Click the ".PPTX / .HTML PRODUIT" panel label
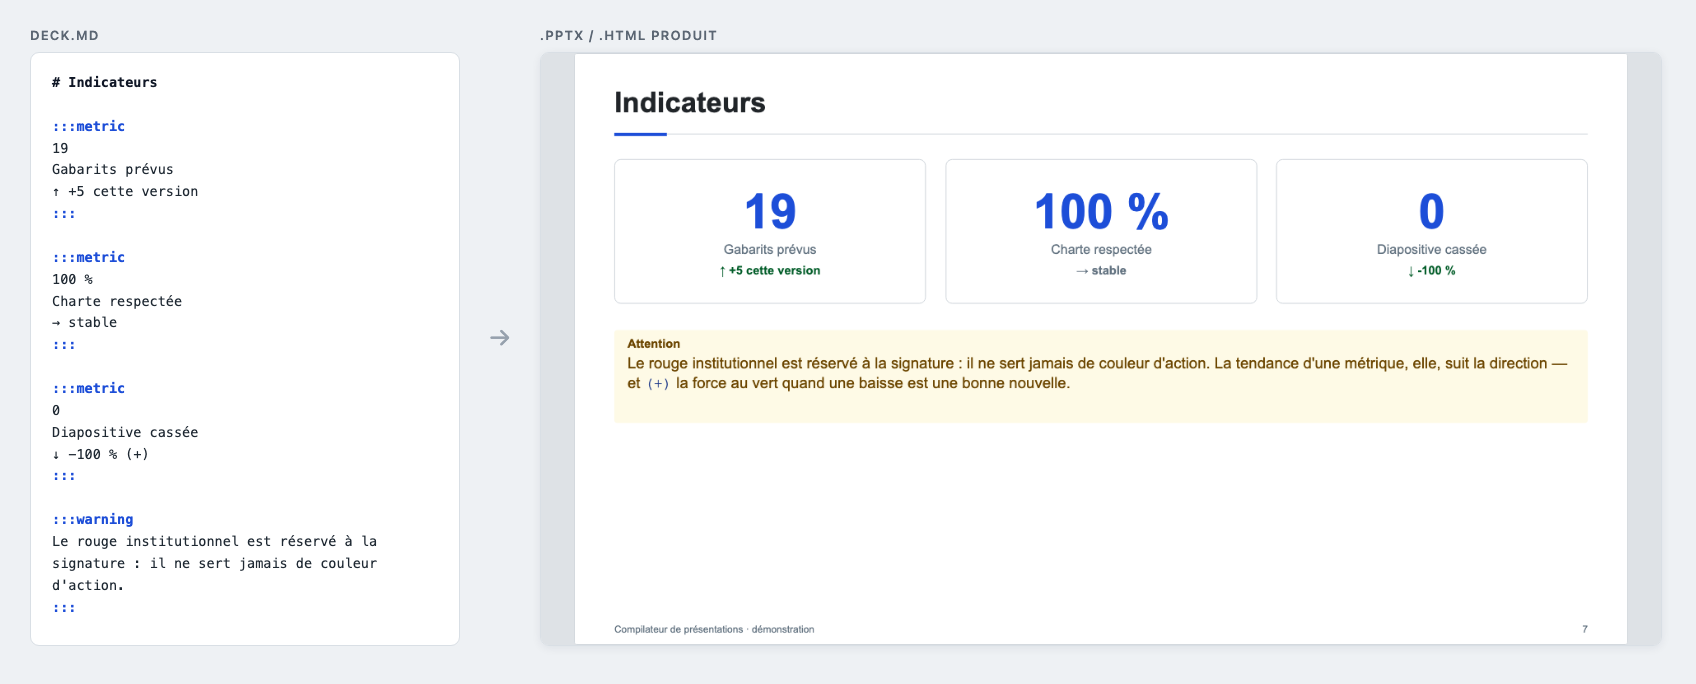 [x=628, y=35]
